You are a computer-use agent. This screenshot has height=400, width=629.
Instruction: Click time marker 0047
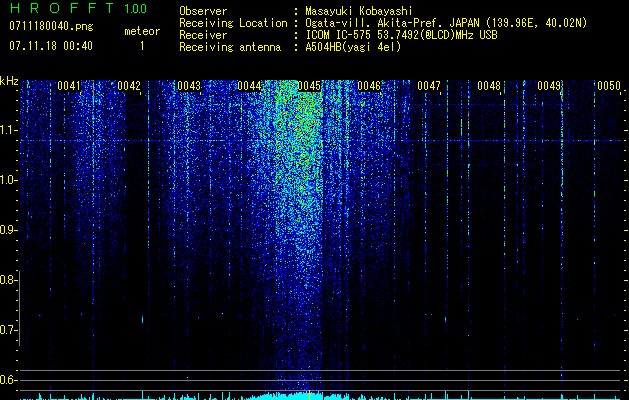[x=428, y=85]
